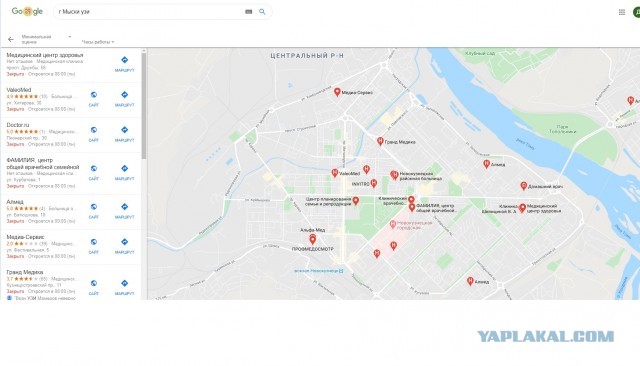Screen dimensions: 640x366
Task: Get route icon for Медиа-Сервис listing
Action: (x=124, y=242)
